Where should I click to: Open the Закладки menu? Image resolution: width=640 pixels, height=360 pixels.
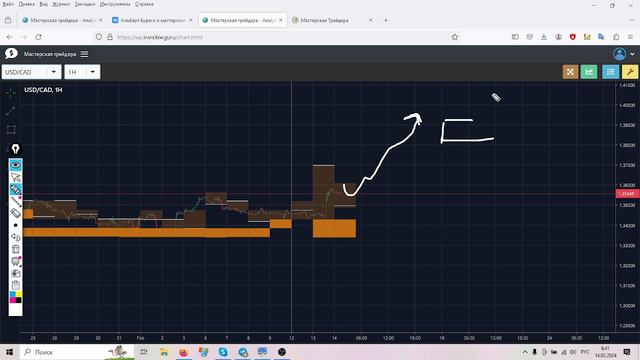[x=85, y=4]
